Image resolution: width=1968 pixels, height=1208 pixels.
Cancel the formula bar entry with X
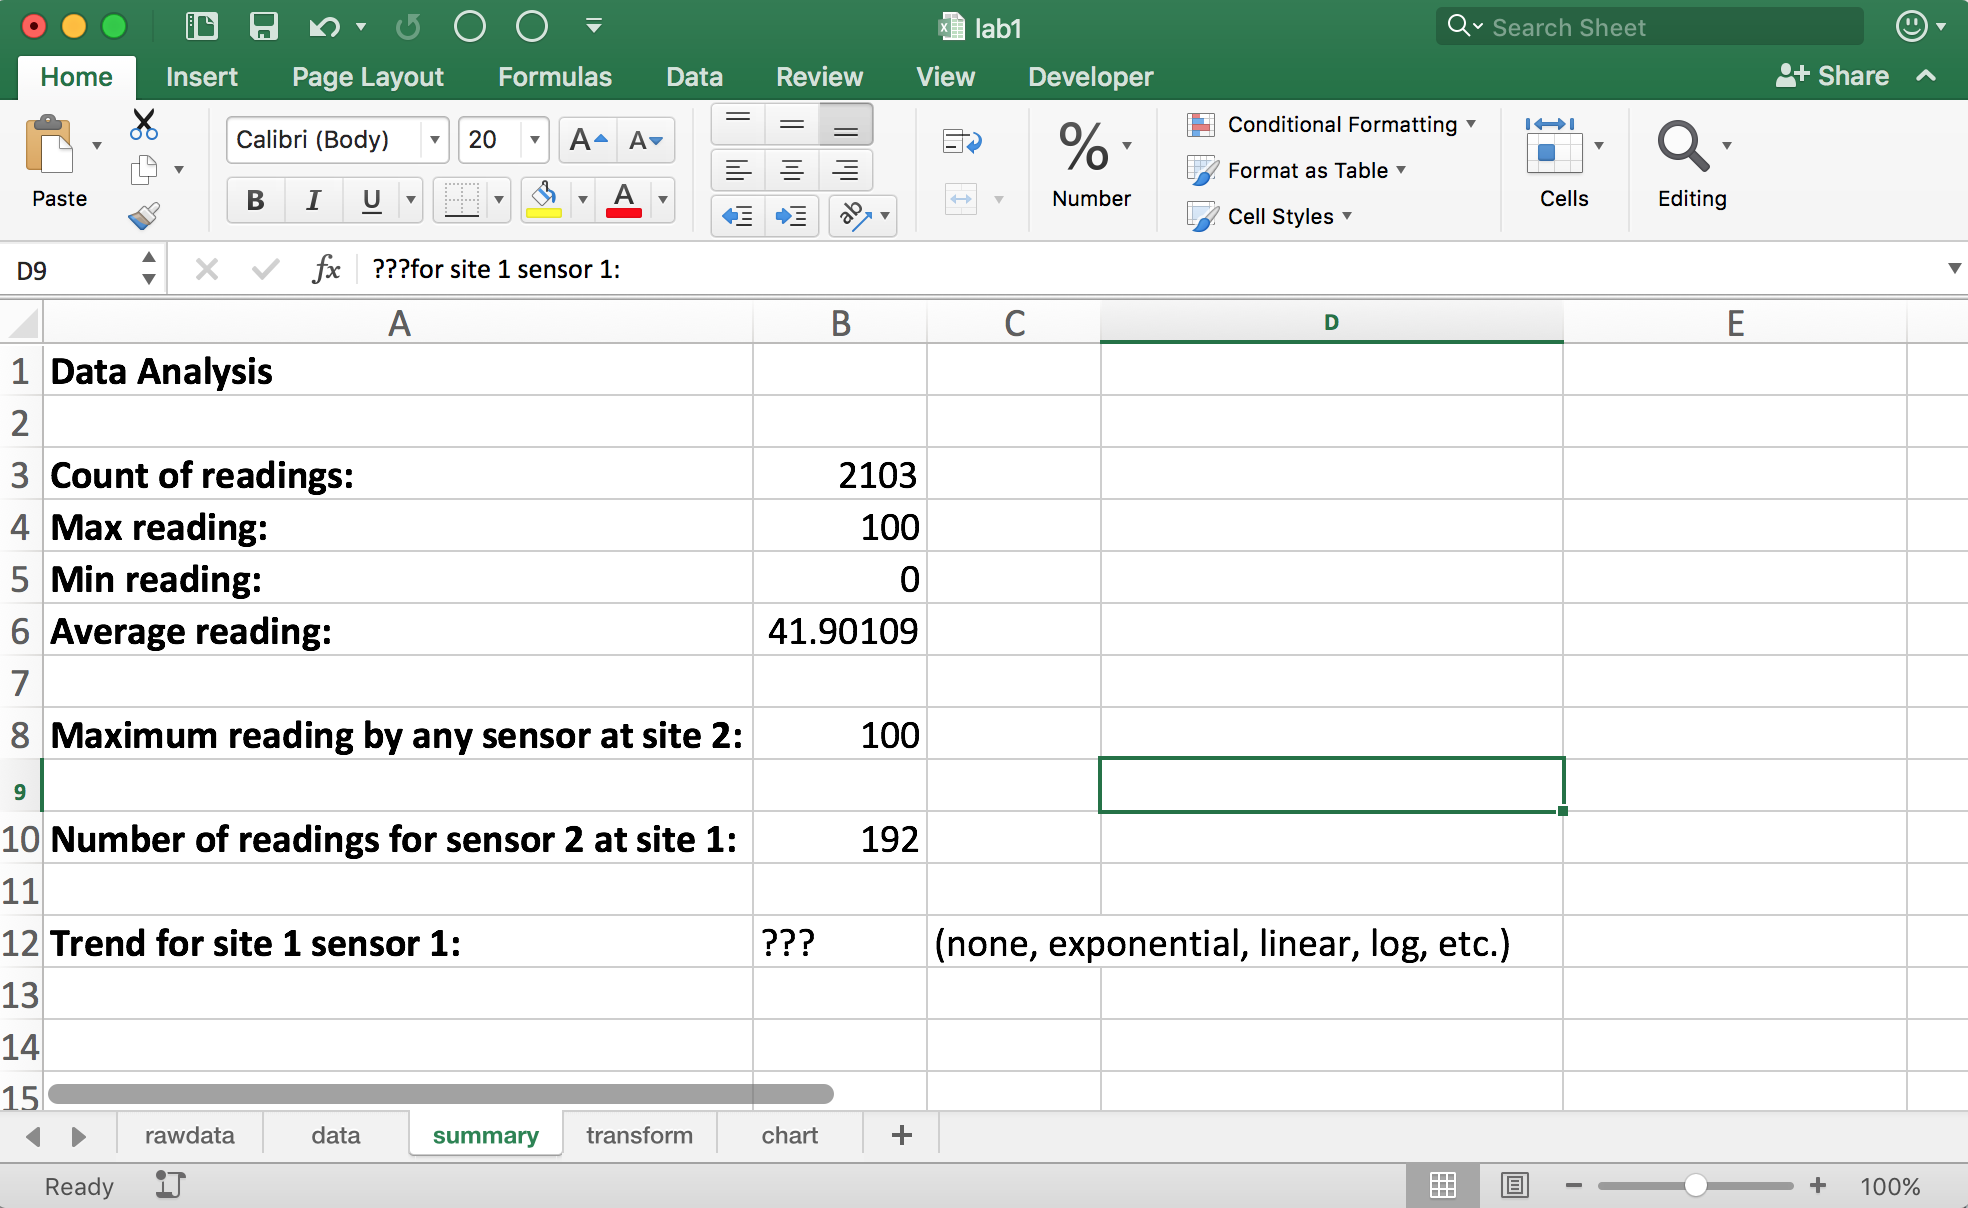coord(207,269)
